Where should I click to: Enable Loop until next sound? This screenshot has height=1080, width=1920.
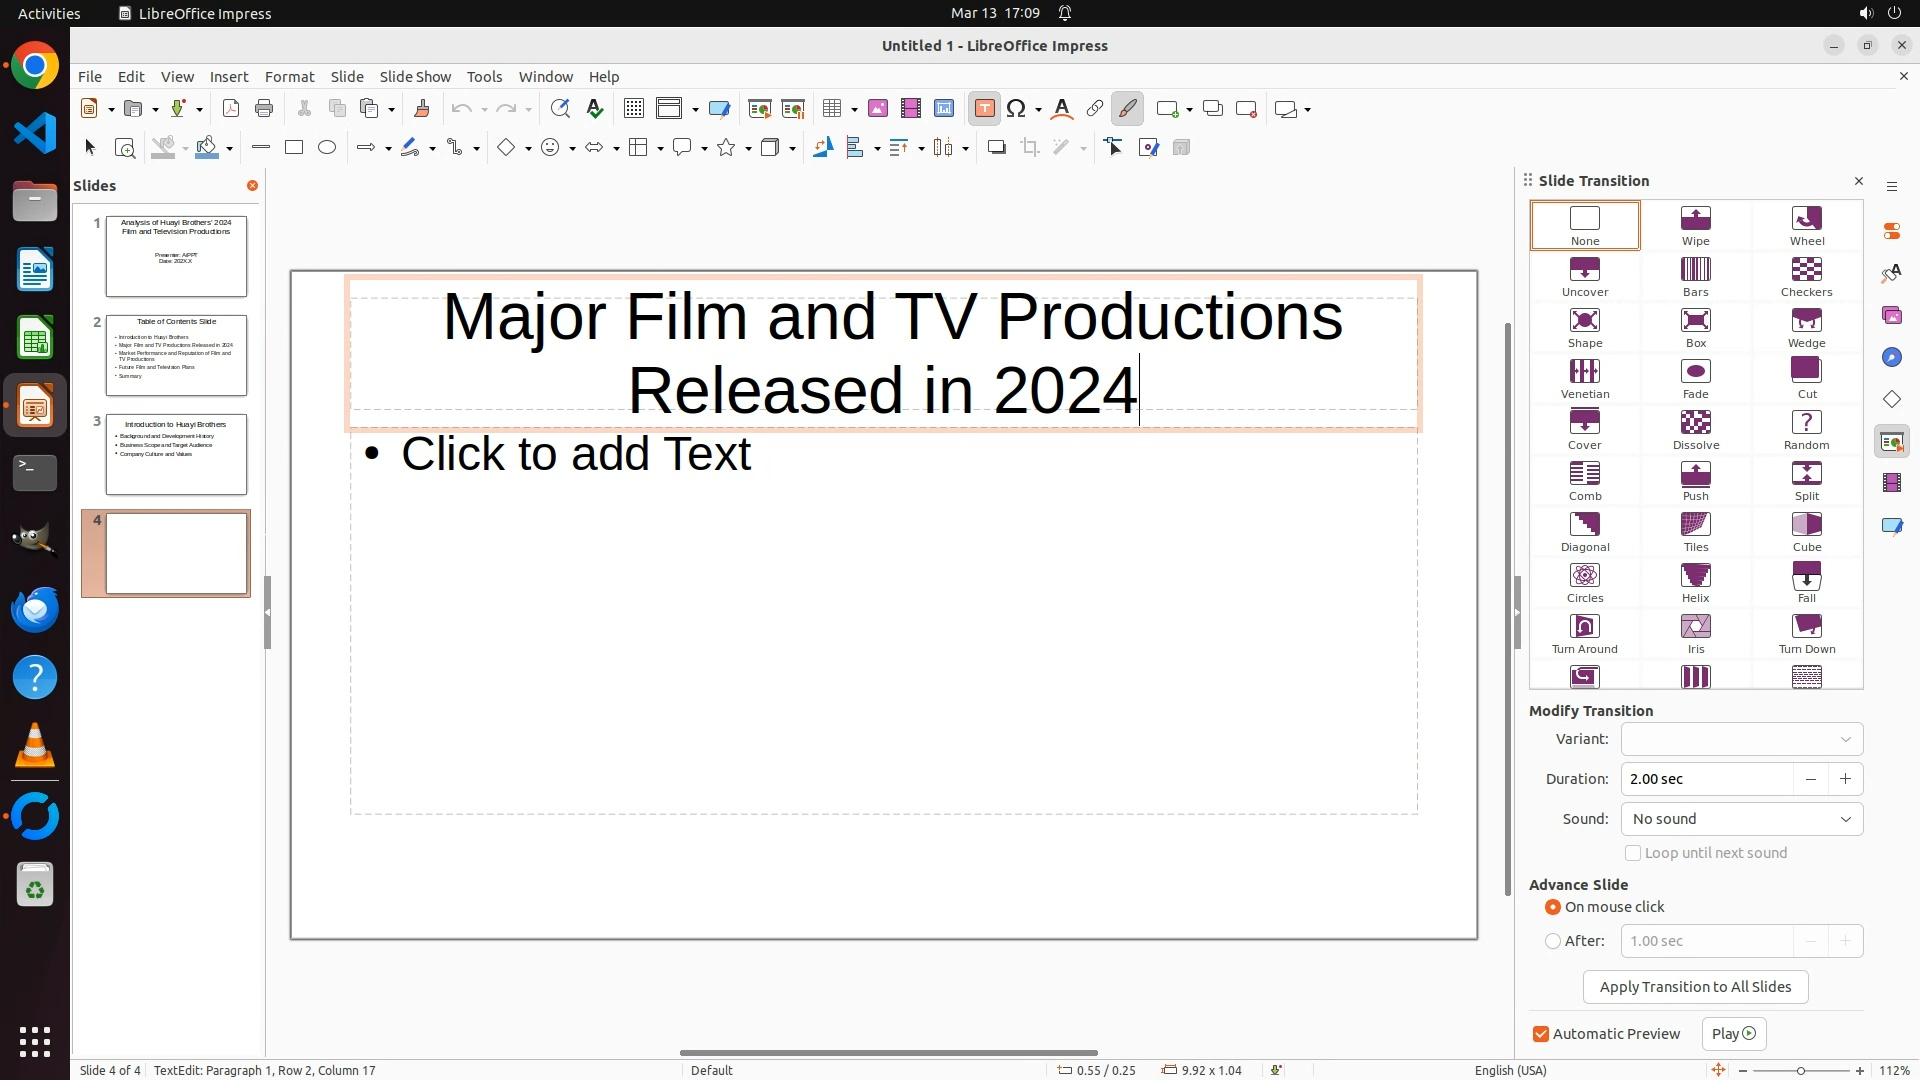coord(1633,853)
